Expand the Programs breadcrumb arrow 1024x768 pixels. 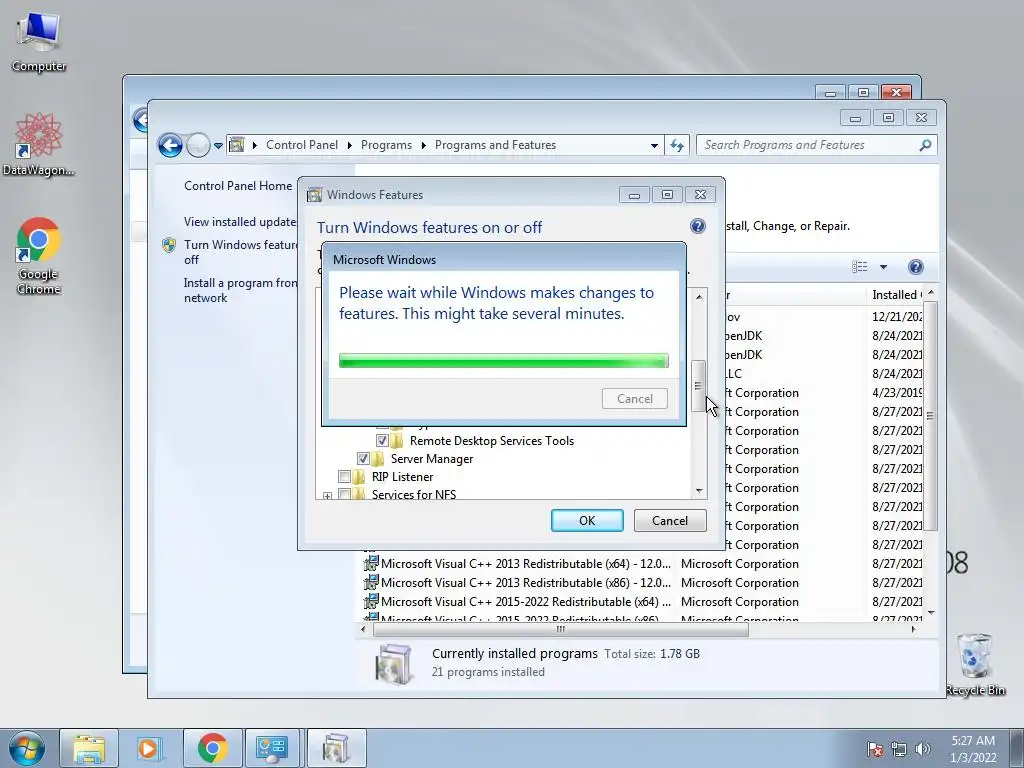(423, 145)
